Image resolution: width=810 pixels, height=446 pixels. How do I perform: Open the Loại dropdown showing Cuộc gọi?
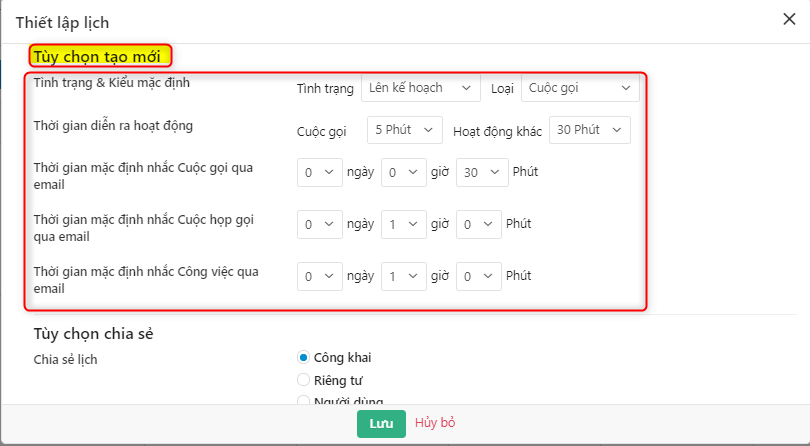pos(579,88)
